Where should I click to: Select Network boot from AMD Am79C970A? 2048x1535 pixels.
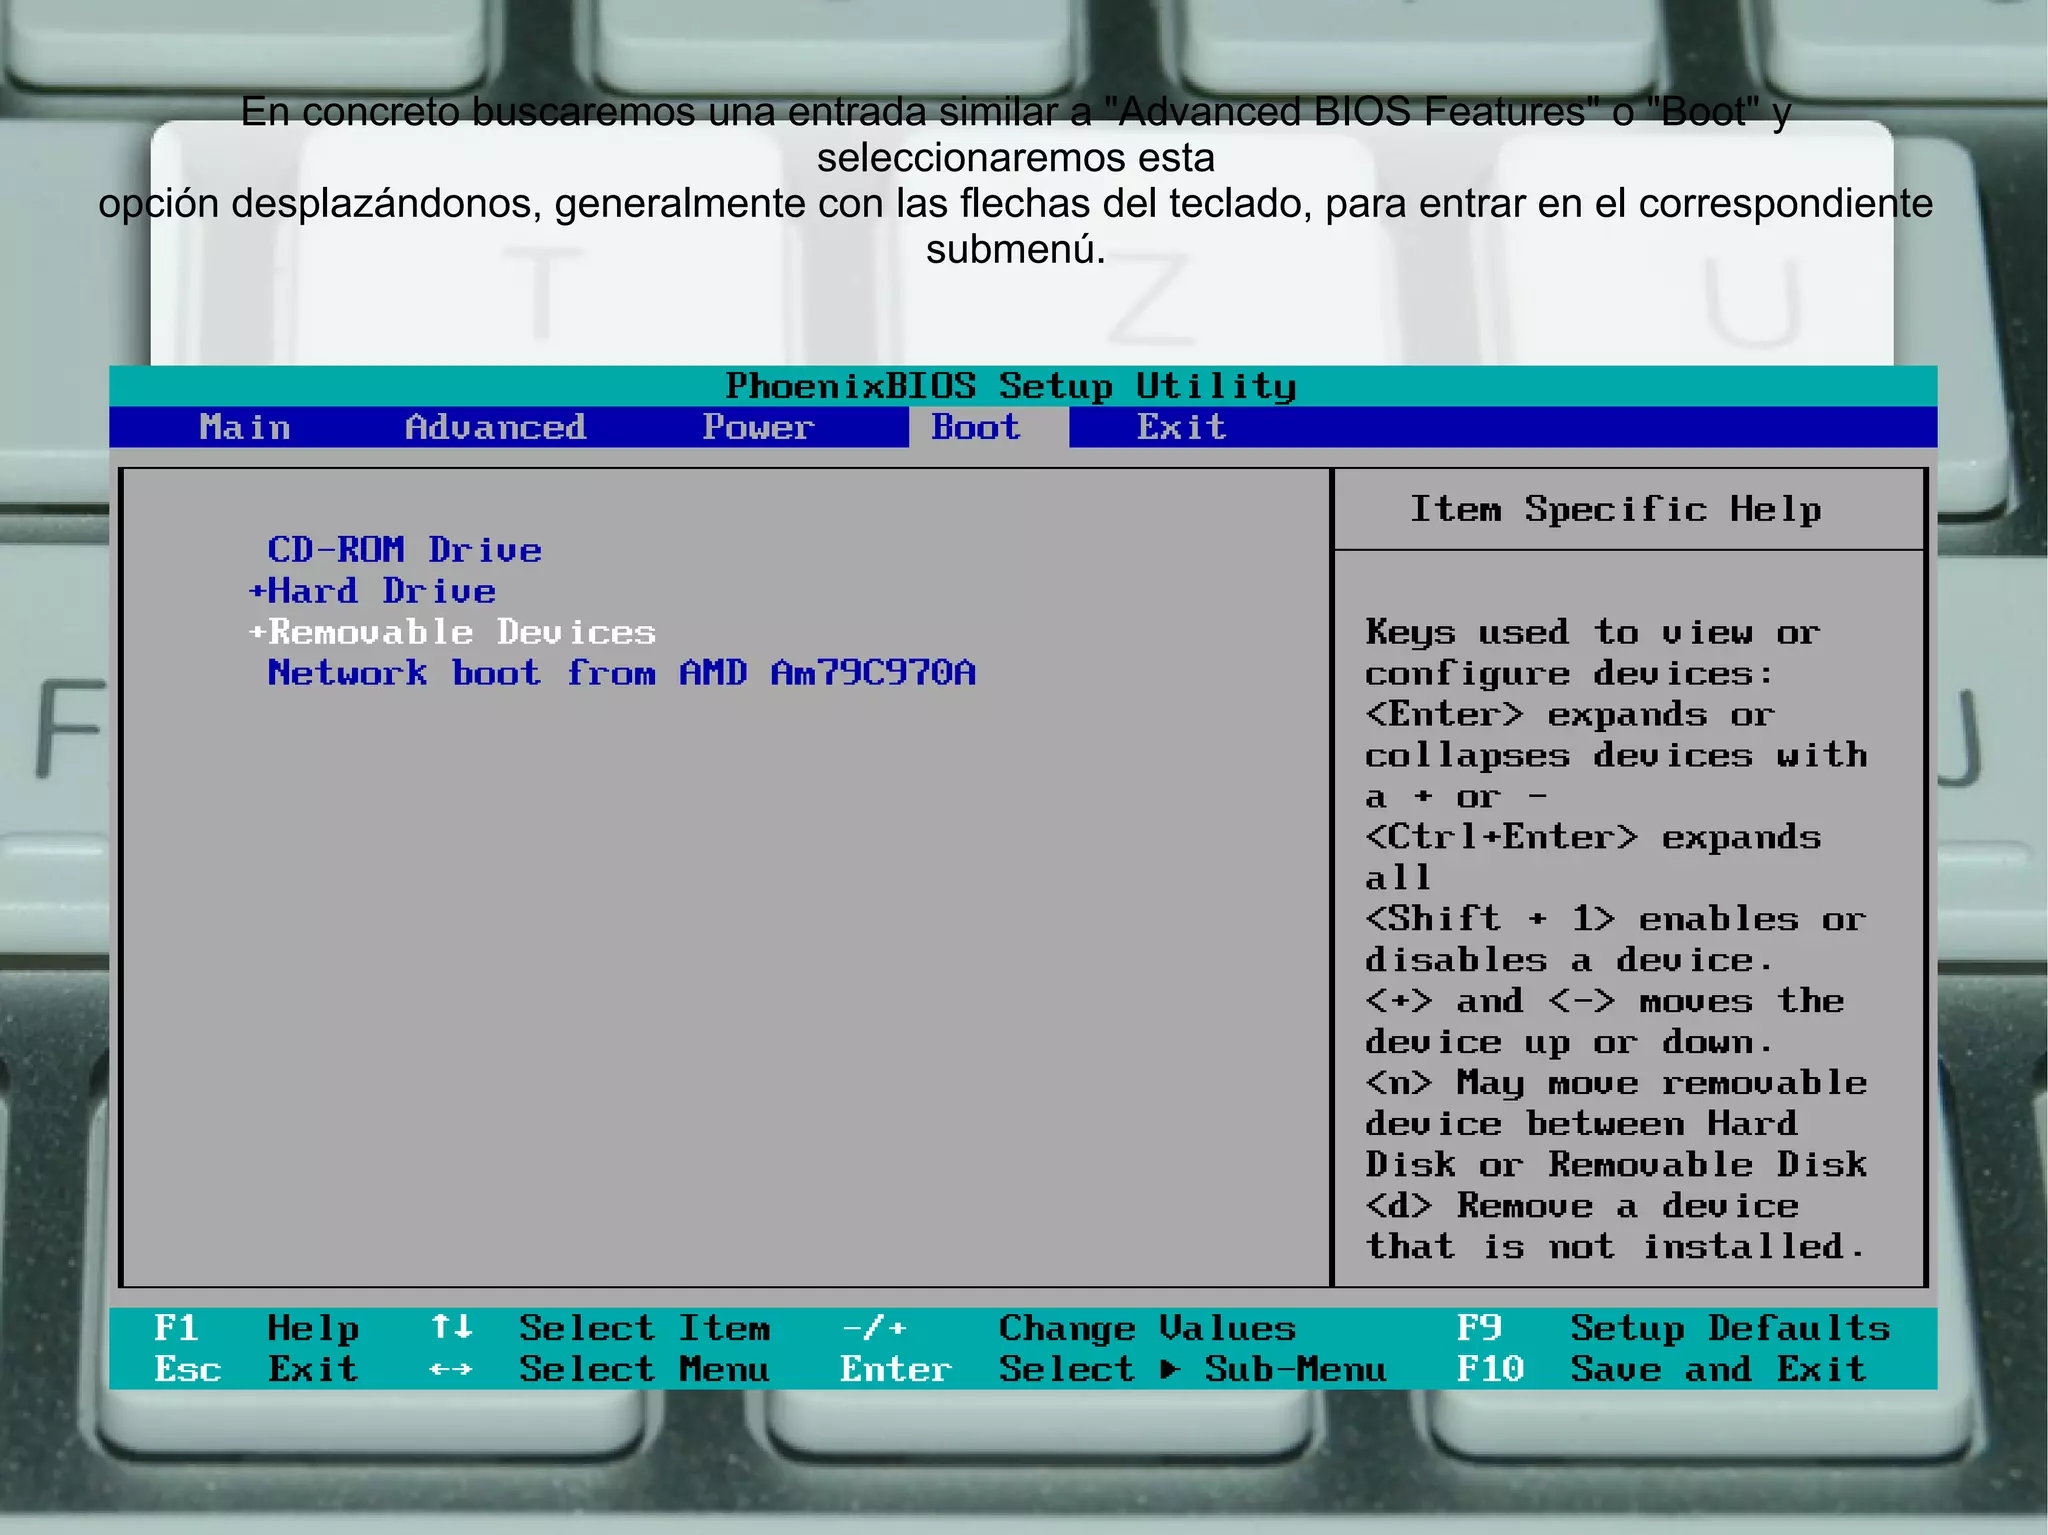tap(621, 673)
